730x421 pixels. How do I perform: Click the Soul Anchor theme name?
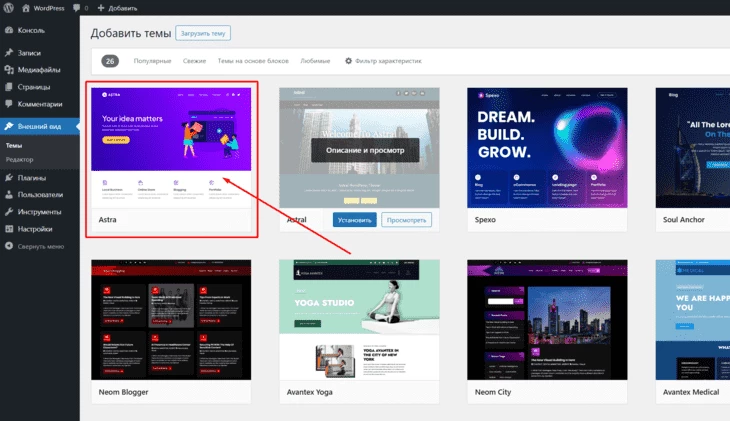pyautogui.click(x=684, y=219)
